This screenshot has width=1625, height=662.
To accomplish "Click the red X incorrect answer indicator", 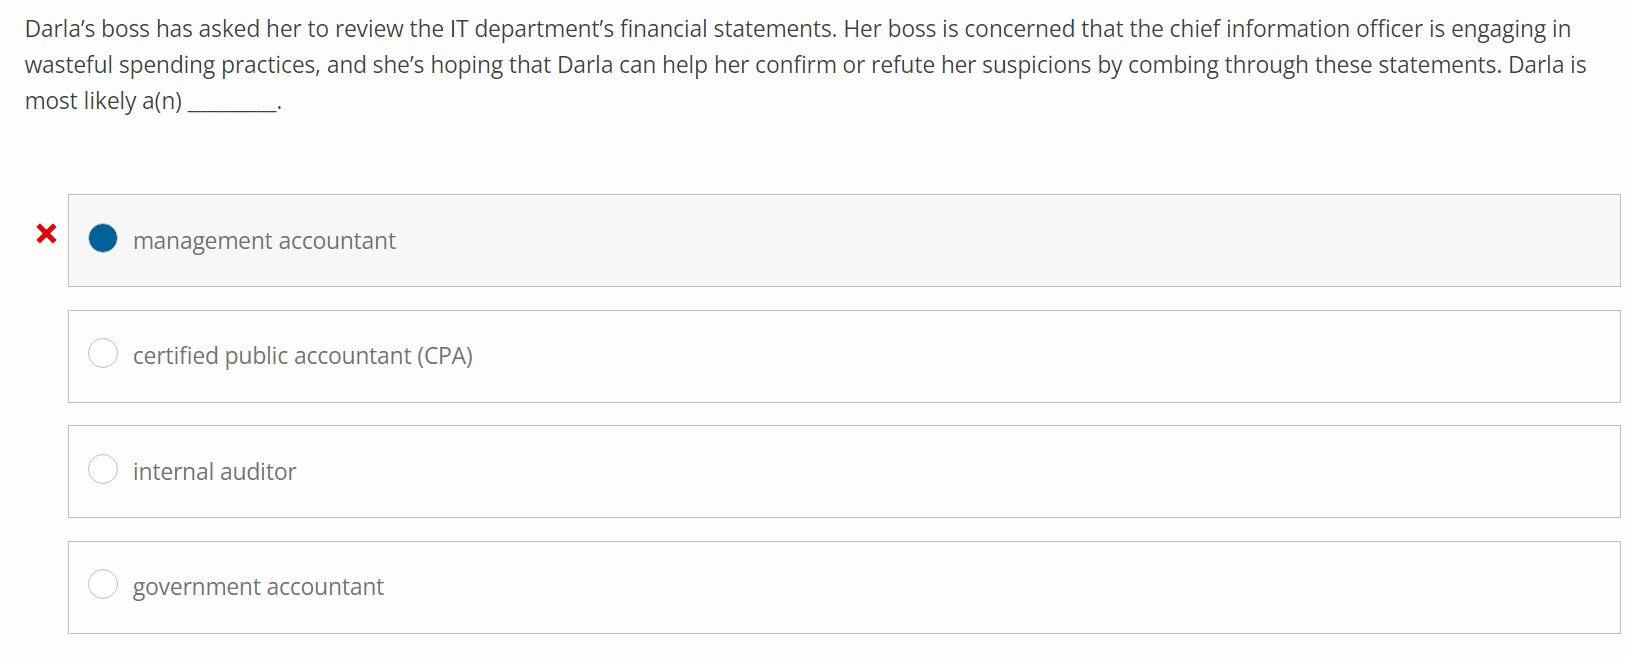I will (x=45, y=234).
